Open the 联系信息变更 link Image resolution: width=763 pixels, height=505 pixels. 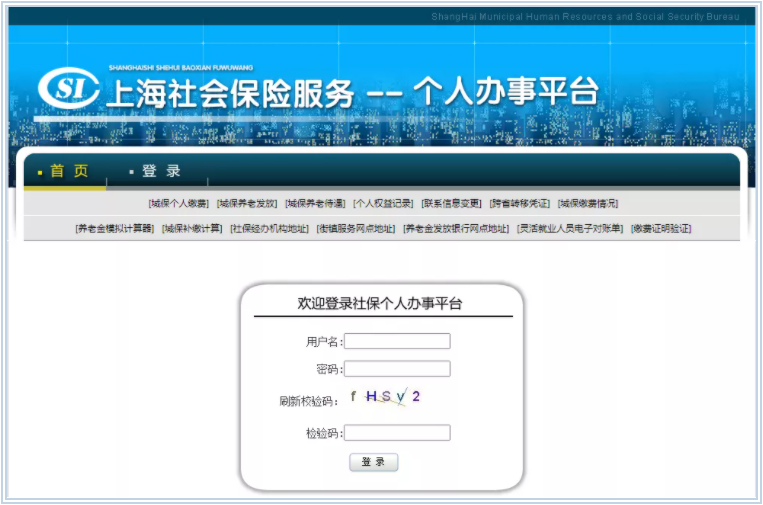pos(451,203)
